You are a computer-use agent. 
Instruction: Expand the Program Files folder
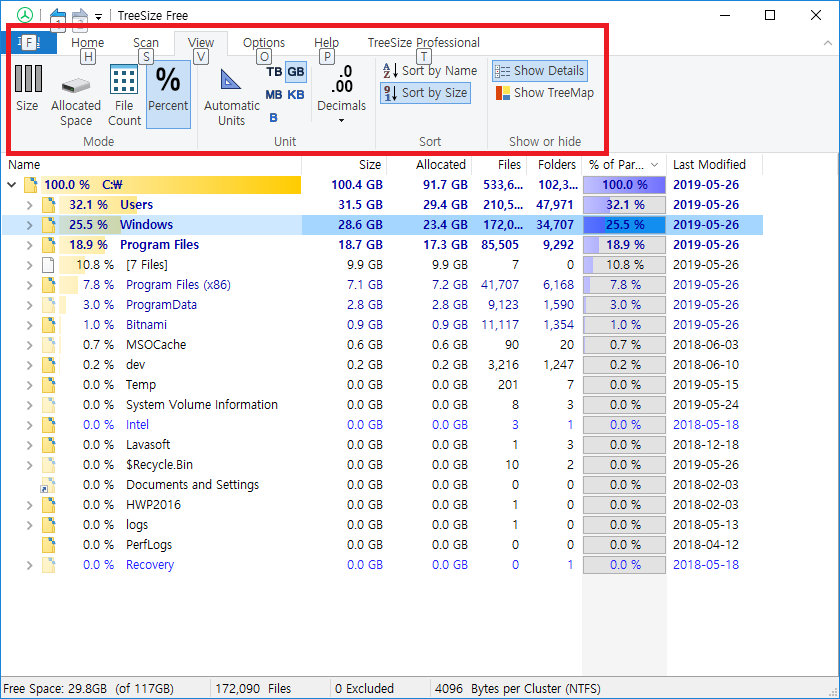coord(29,245)
